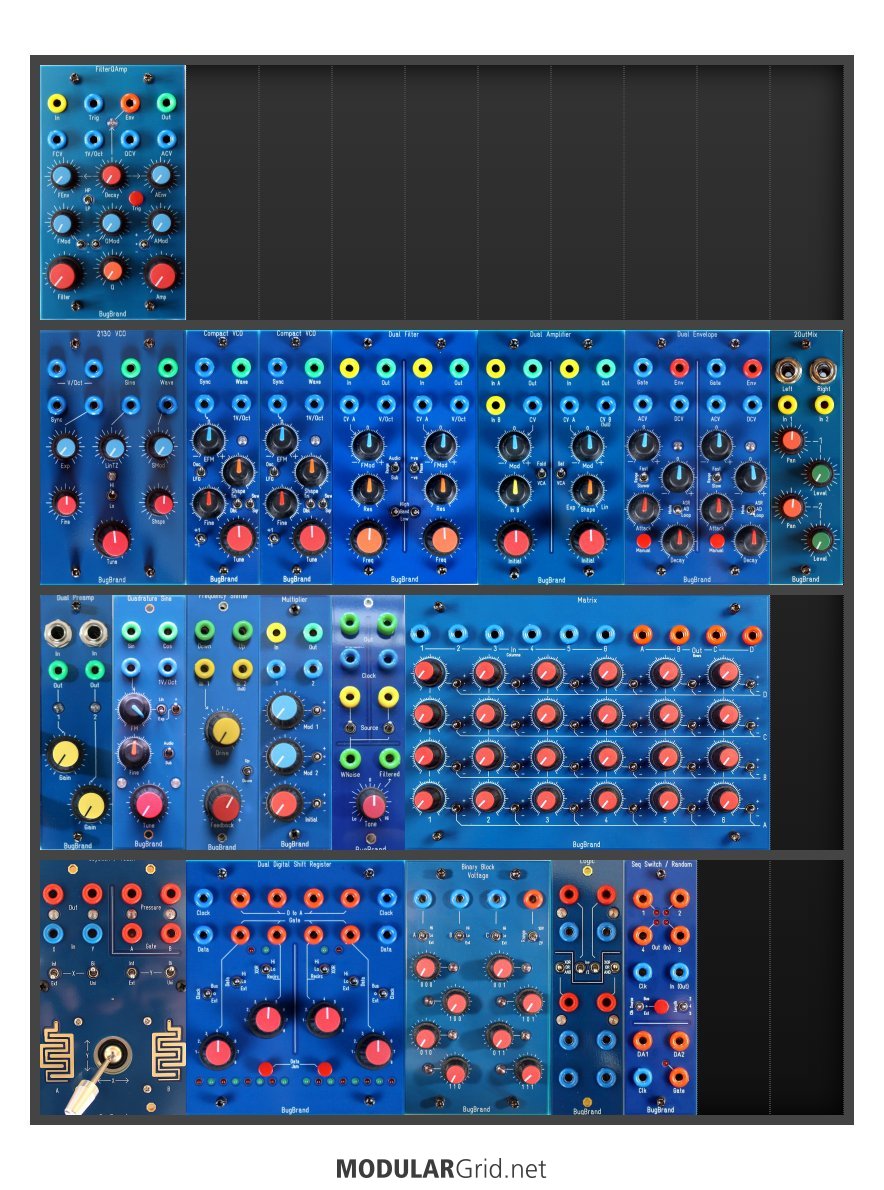The height and width of the screenshot is (1190, 884).
Task: Push the red Trig button on FilterQAmp
Action: point(137,197)
